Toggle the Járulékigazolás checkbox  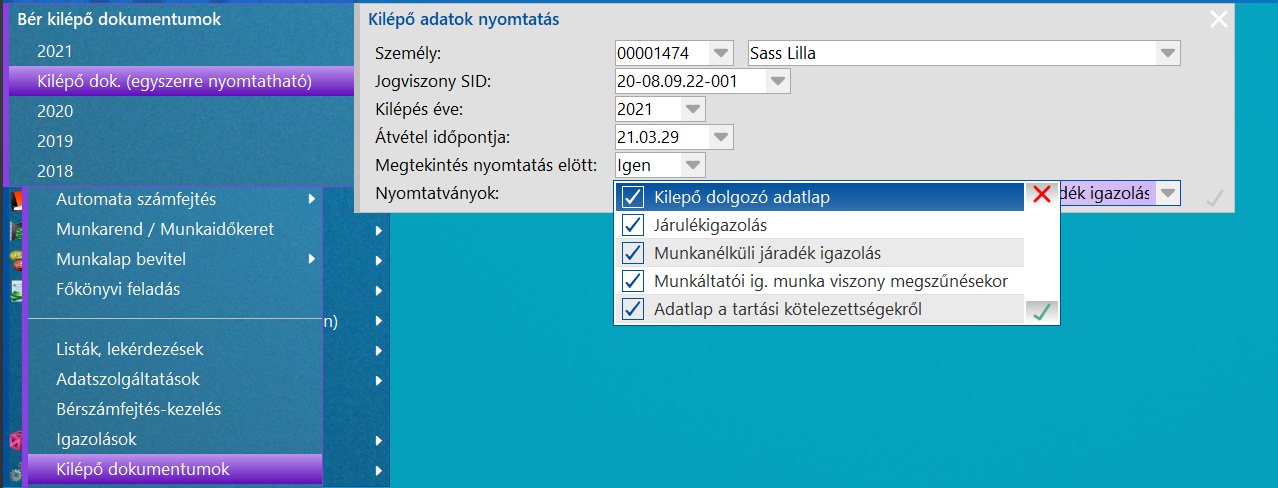[x=633, y=225]
